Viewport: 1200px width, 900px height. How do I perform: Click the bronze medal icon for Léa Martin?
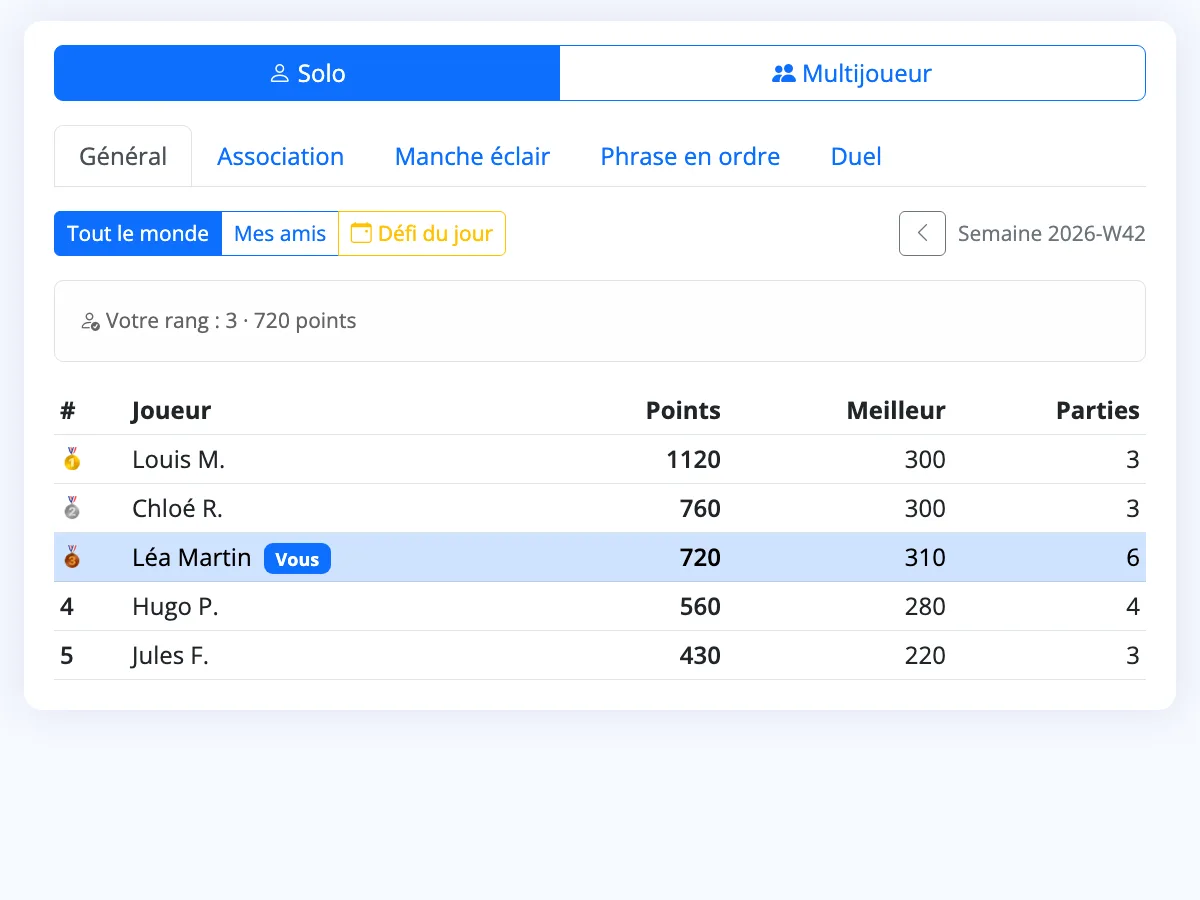[x=72, y=558]
